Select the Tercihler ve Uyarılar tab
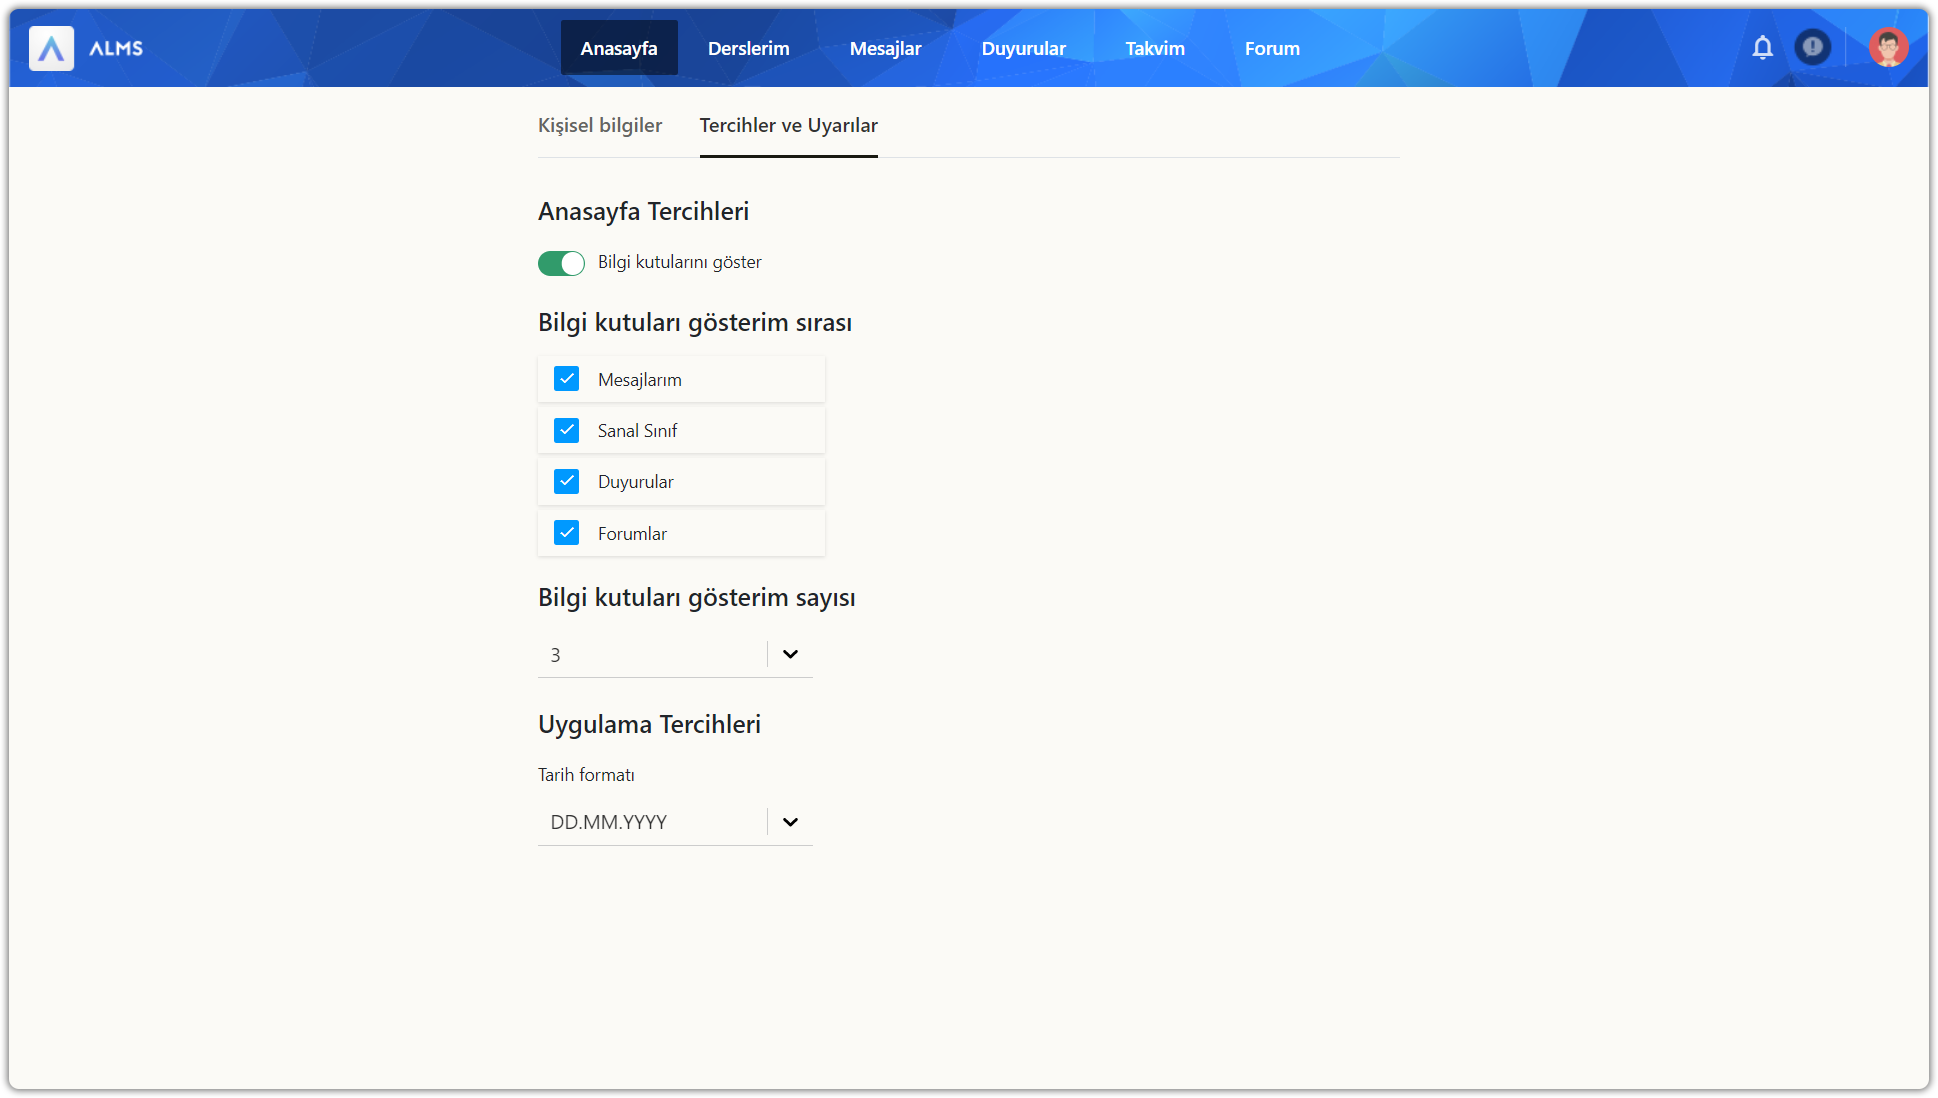Screen dimensions: 1938x1098 point(788,126)
